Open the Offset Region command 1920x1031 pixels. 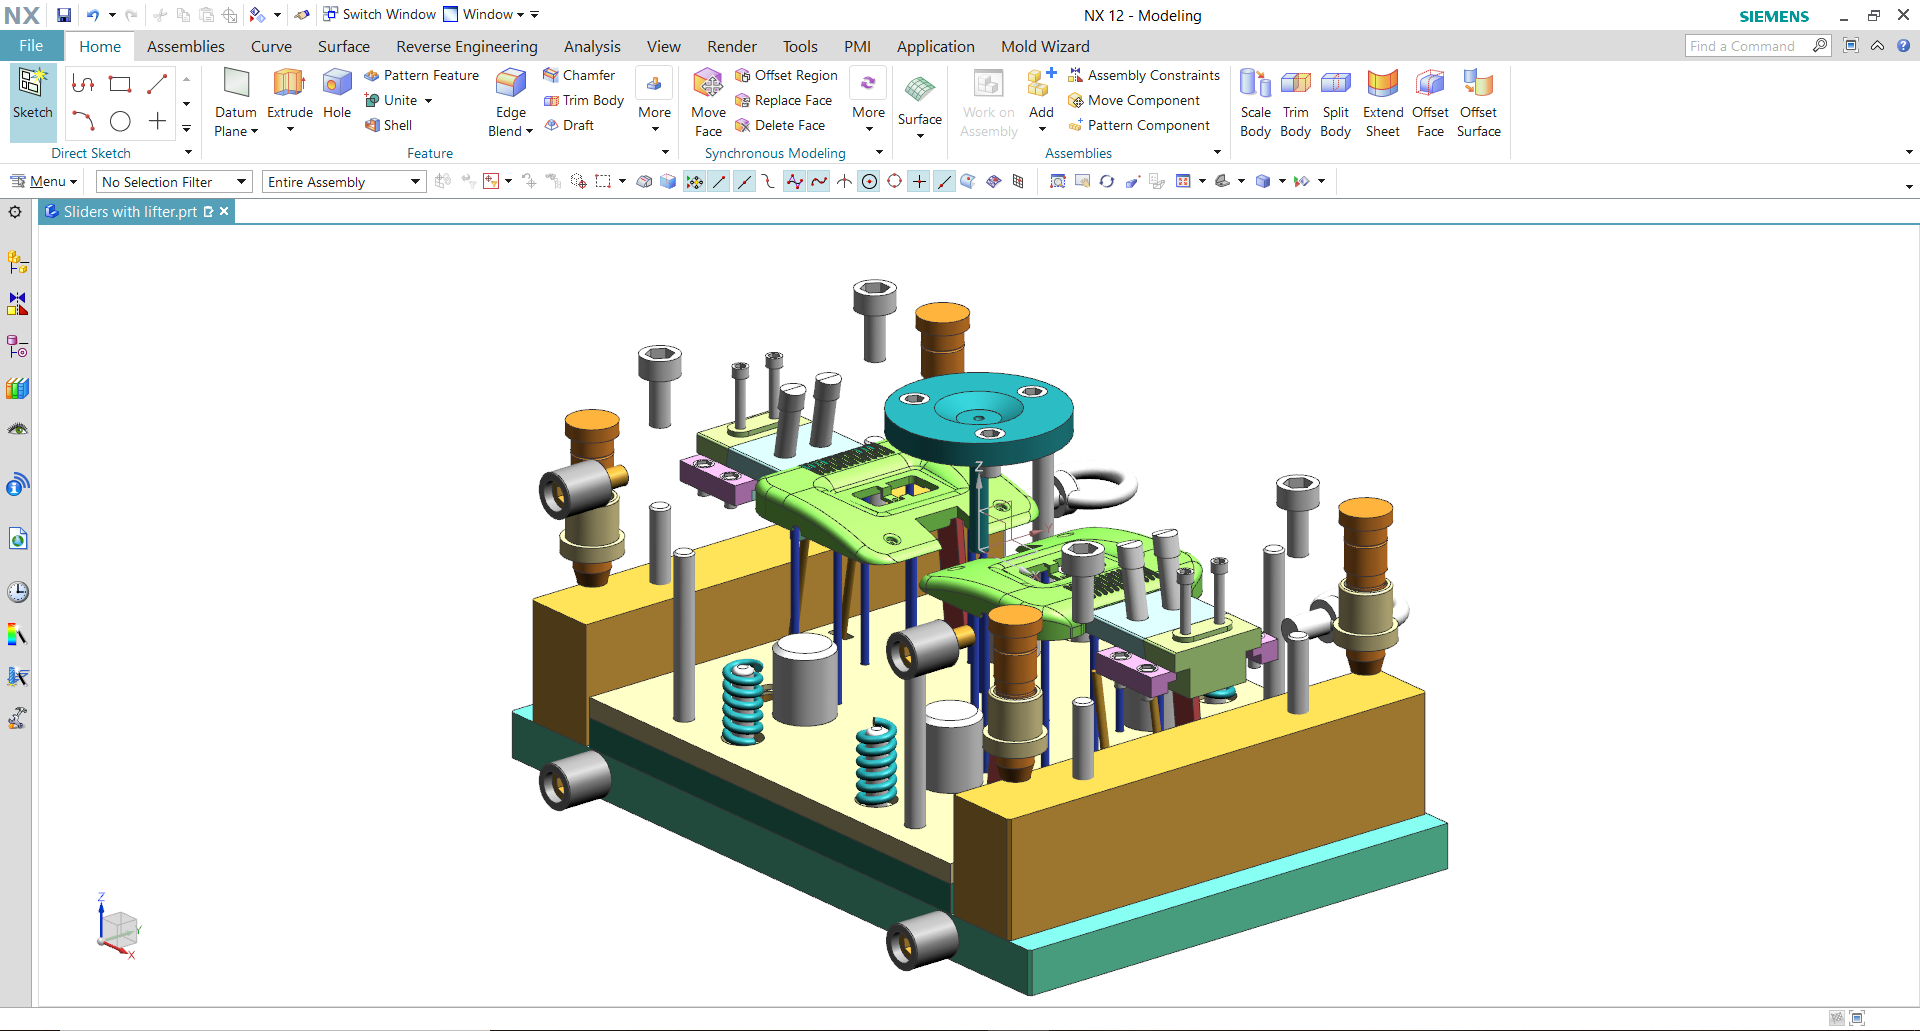click(786, 75)
